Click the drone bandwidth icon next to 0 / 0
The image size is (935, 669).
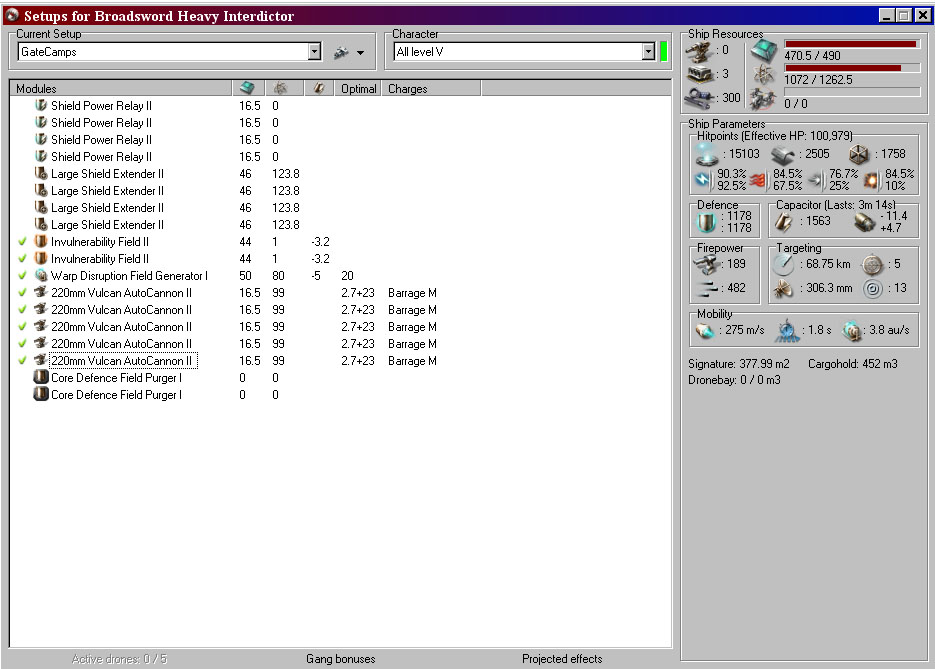coord(764,99)
